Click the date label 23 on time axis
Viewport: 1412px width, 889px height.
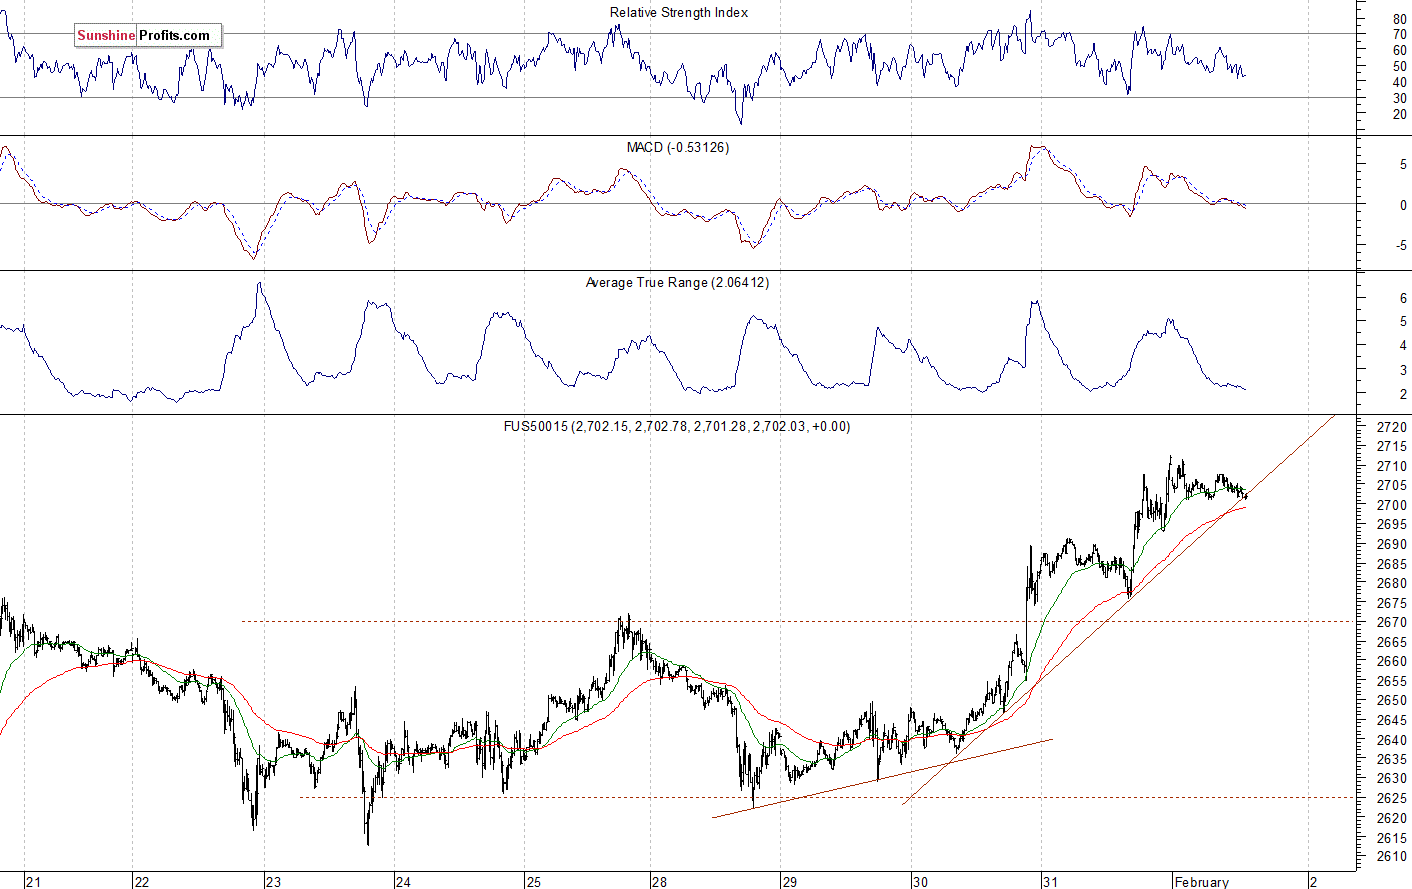coord(274,882)
